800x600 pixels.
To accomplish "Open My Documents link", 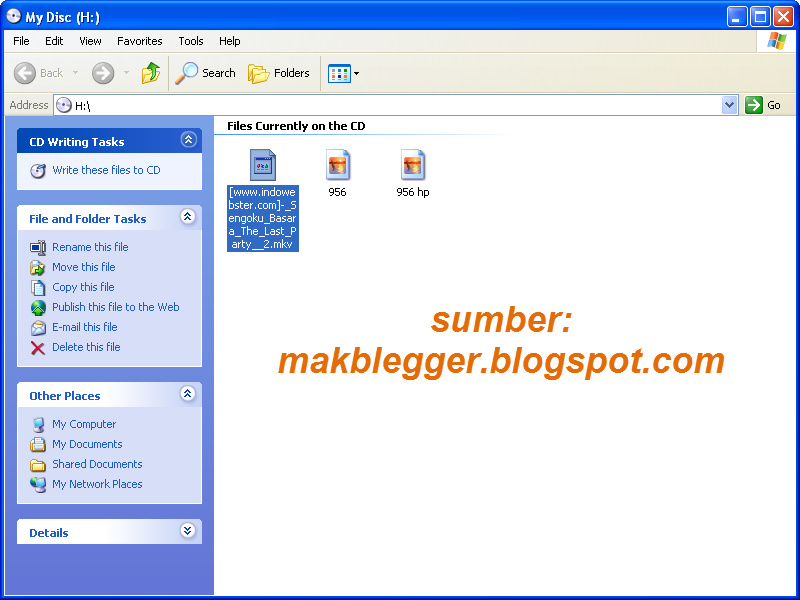I will point(87,444).
